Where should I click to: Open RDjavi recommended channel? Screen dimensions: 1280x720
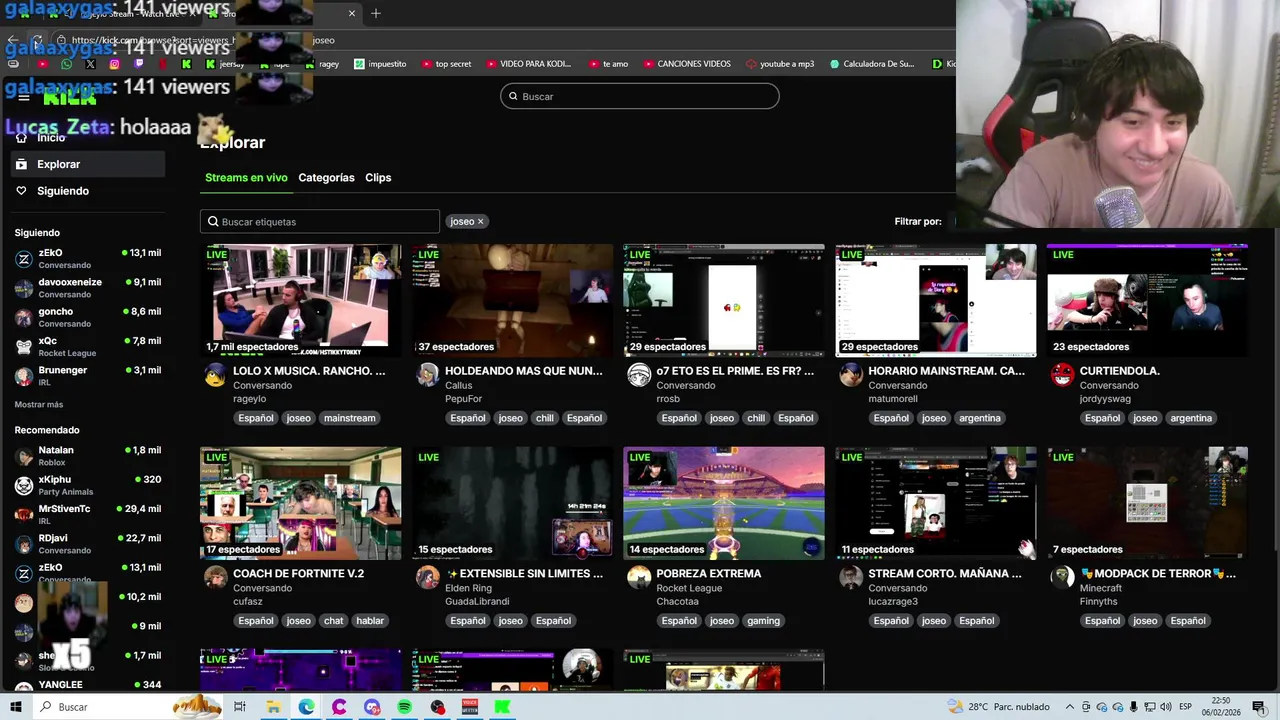pos(88,544)
